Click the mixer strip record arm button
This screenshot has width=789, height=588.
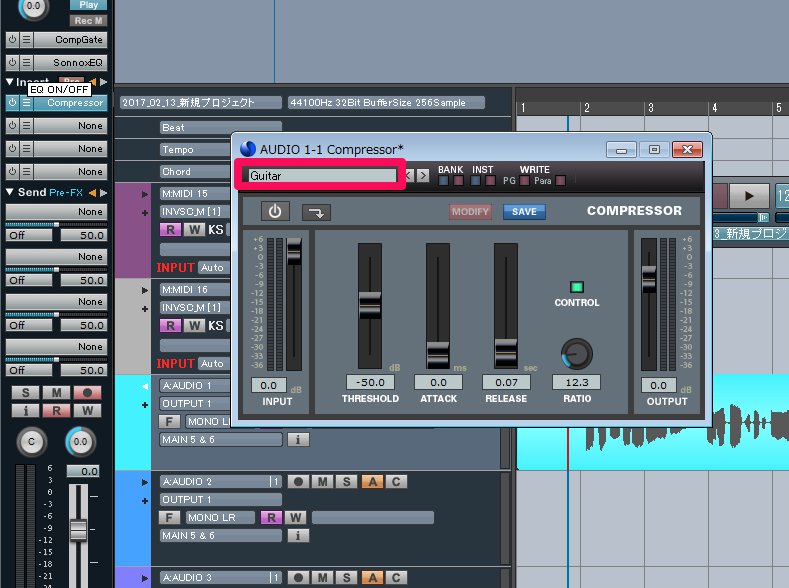click(88, 392)
